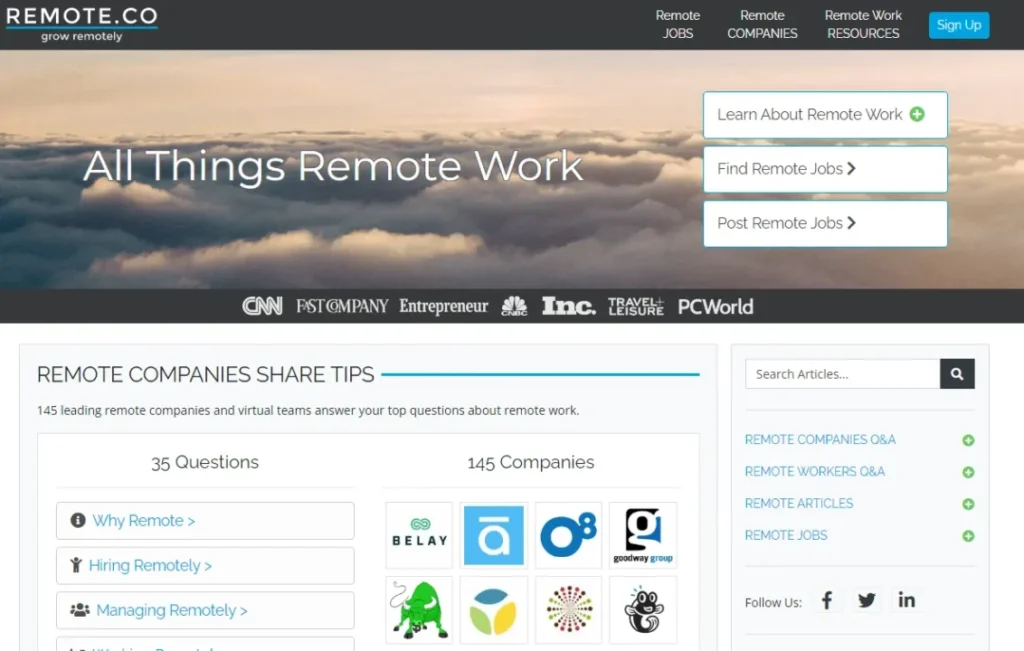Expand Remote Jobs sidebar plus icon
The image size is (1024, 651).
tap(968, 536)
